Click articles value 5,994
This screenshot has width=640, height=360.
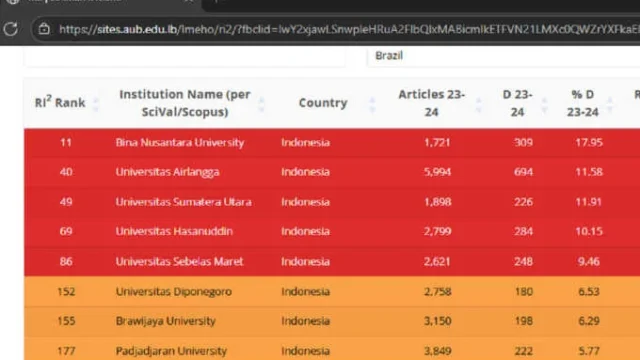click(437, 172)
